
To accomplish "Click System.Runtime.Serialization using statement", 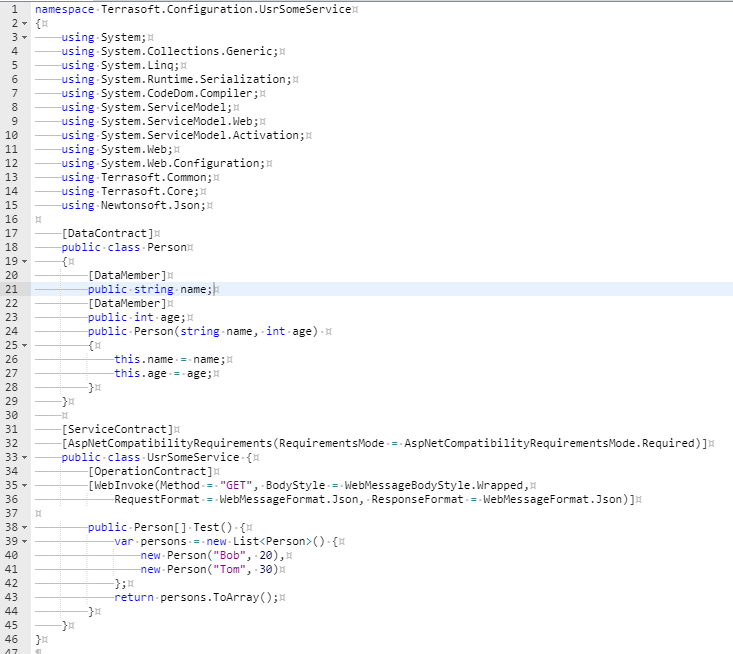I will pos(176,79).
